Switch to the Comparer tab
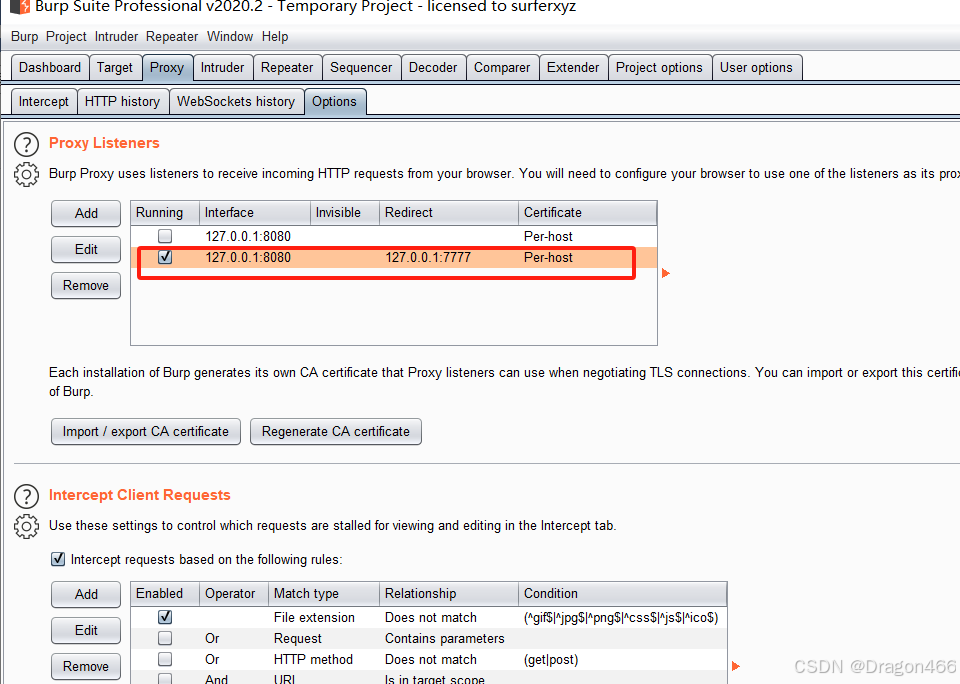 point(502,67)
